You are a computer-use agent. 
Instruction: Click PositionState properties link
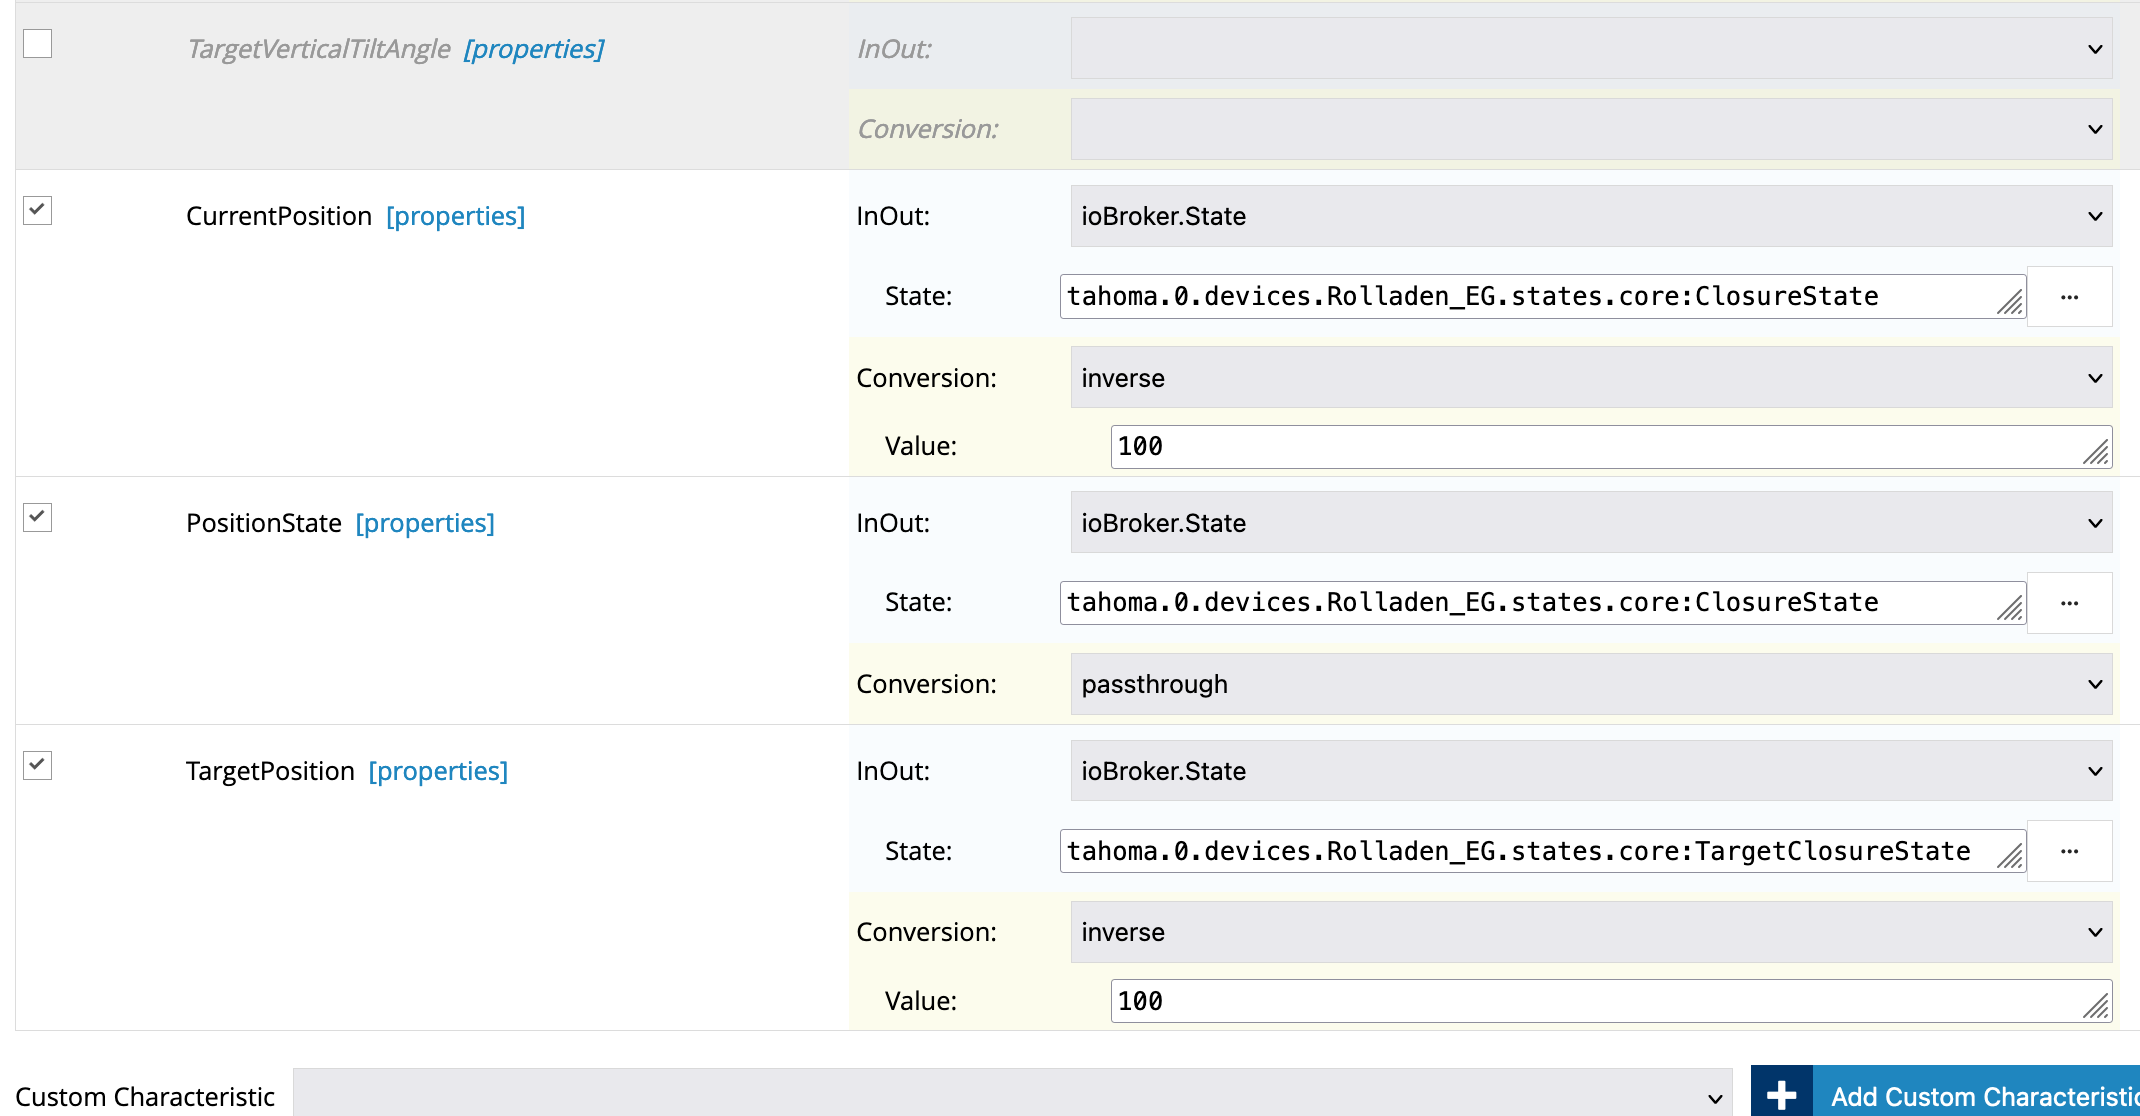(425, 523)
